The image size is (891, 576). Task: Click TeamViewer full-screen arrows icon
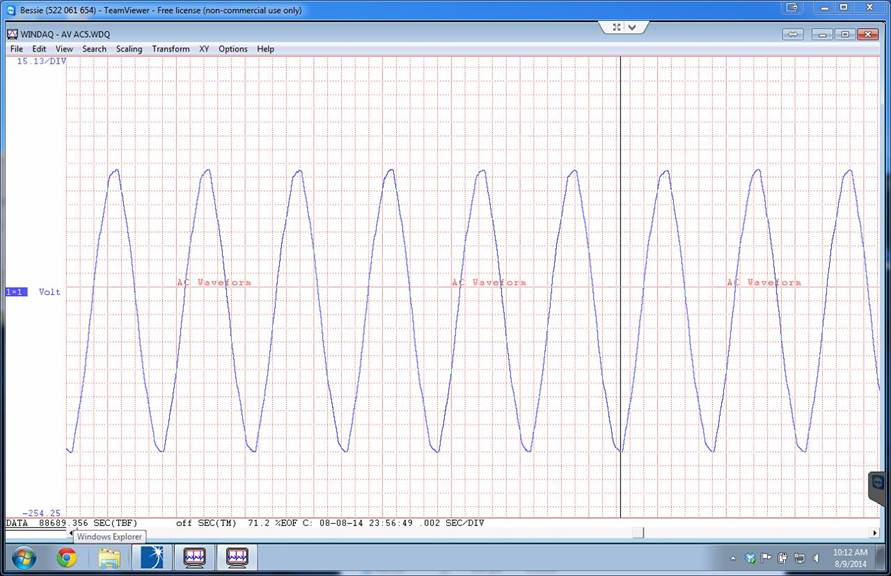[x=617, y=27]
